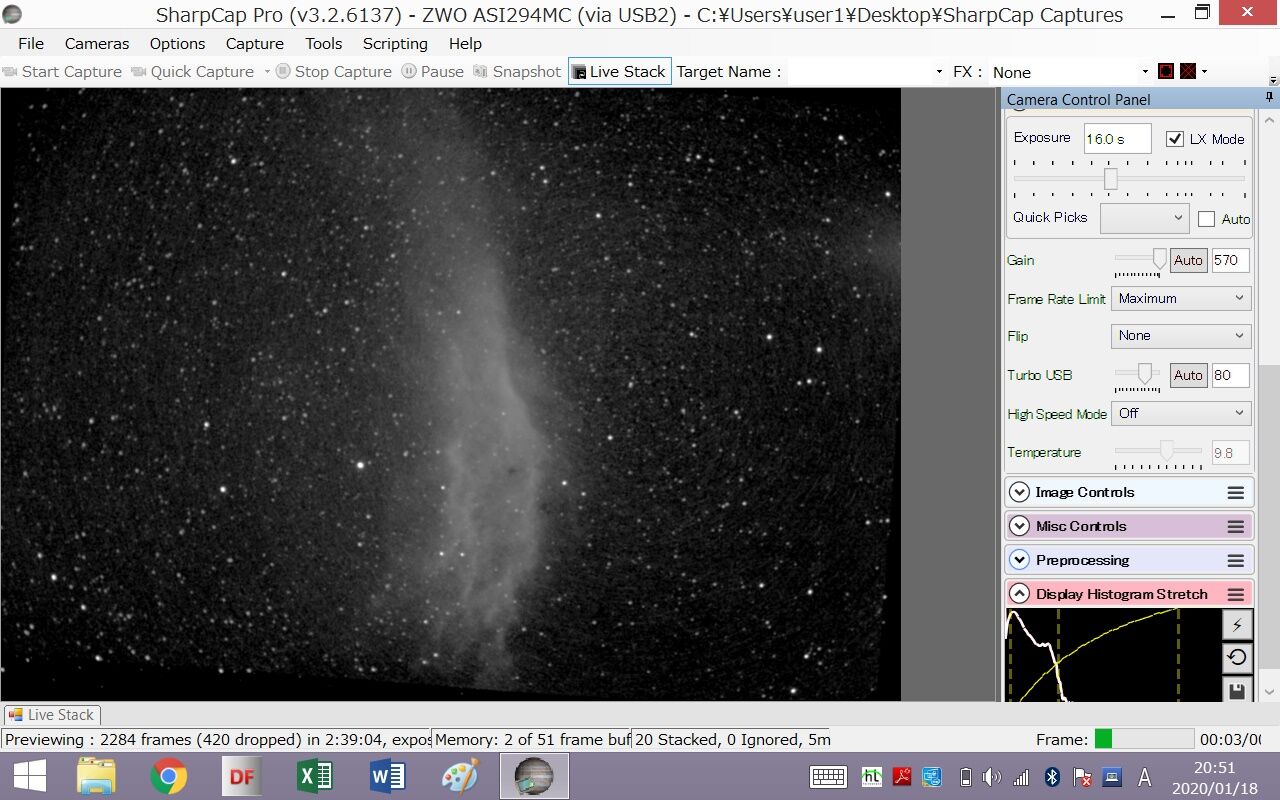Open Word from the taskbar
The image size is (1280, 800).
click(x=387, y=776)
